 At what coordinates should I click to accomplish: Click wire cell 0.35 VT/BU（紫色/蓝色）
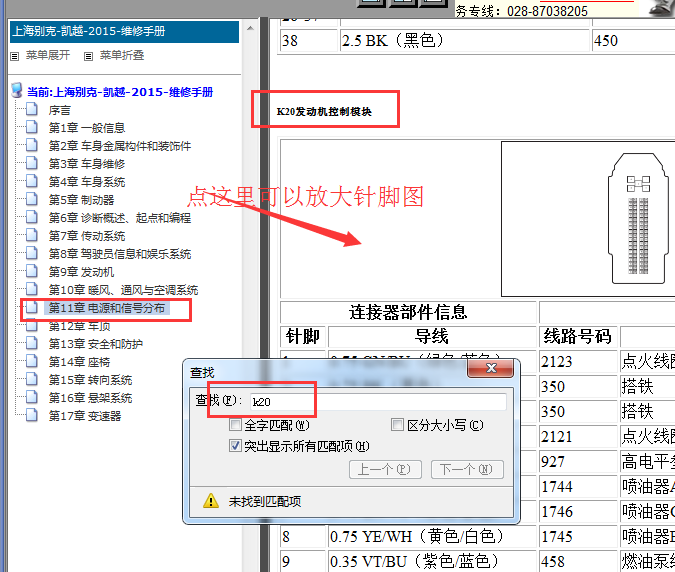pos(432,561)
